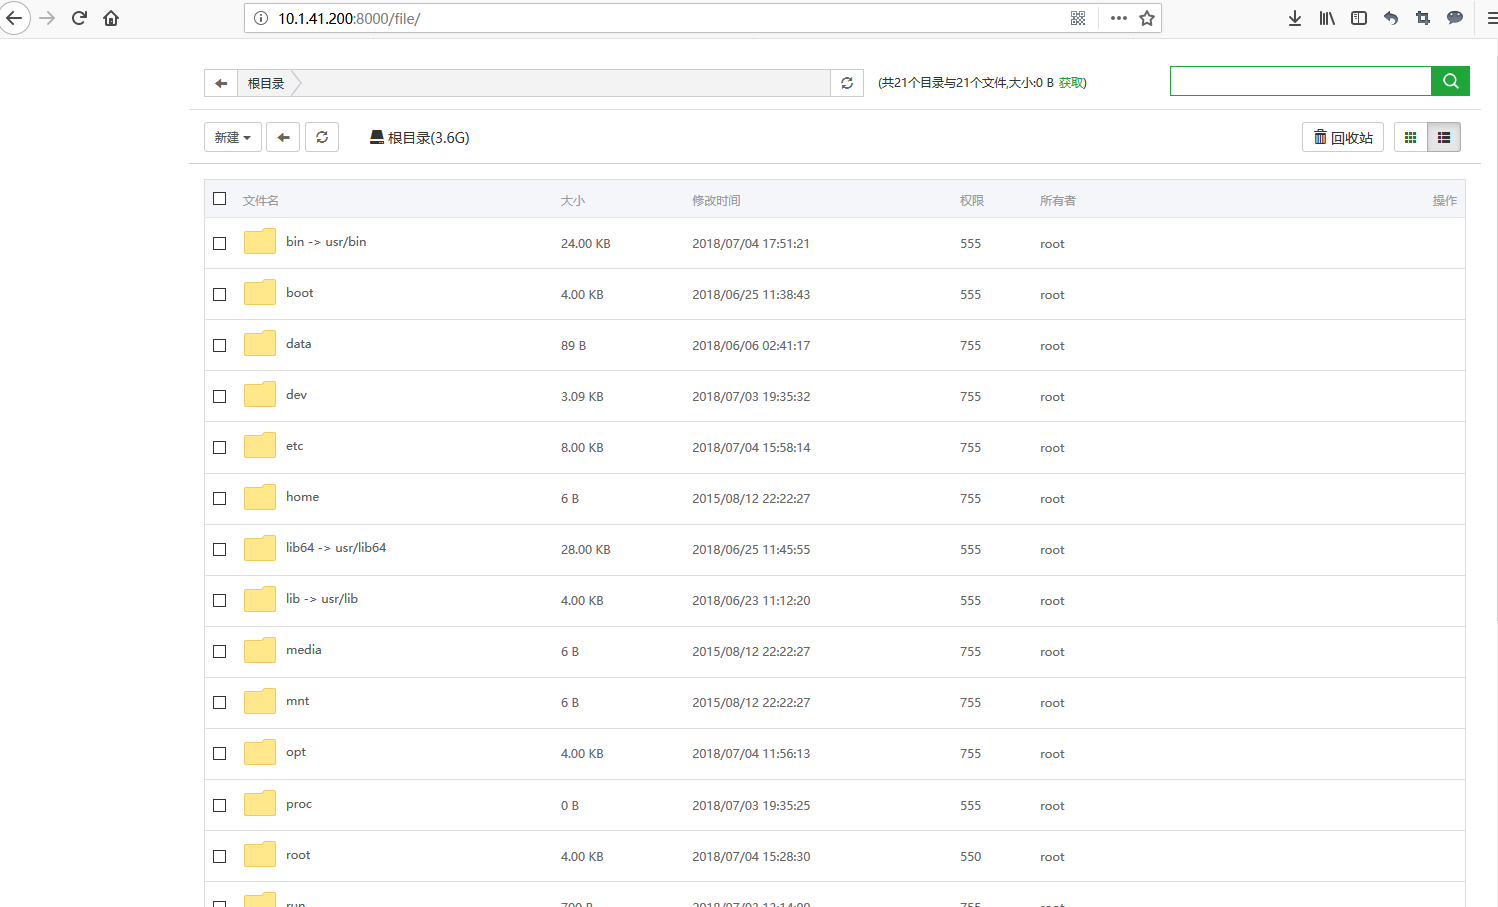This screenshot has height=907, width=1498.
Task: Open the browser library icon
Action: [x=1327, y=18]
